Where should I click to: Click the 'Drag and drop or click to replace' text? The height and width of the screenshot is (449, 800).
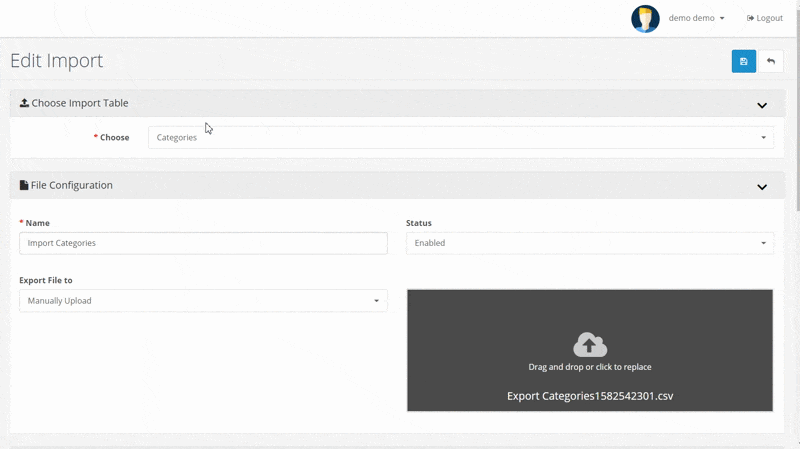(590, 367)
